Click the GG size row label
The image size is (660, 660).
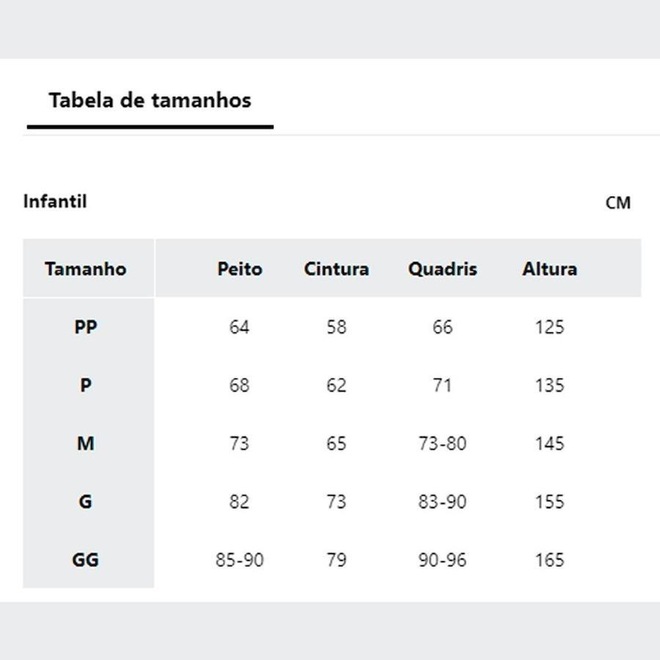point(86,560)
